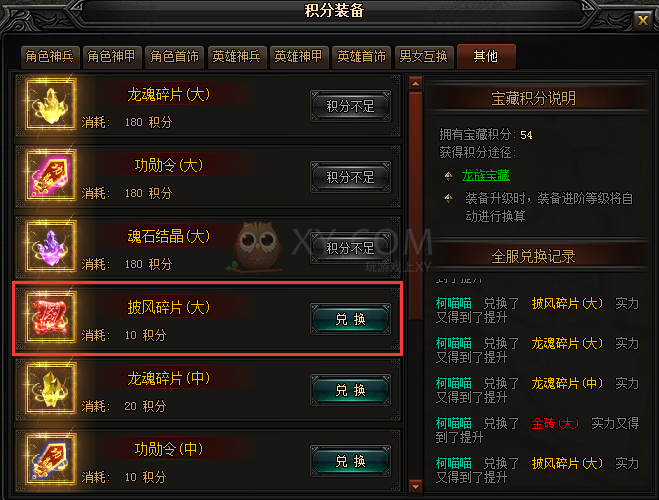
Task: Click the scroll down arrow of item list
Action: pyautogui.click(x=415, y=487)
